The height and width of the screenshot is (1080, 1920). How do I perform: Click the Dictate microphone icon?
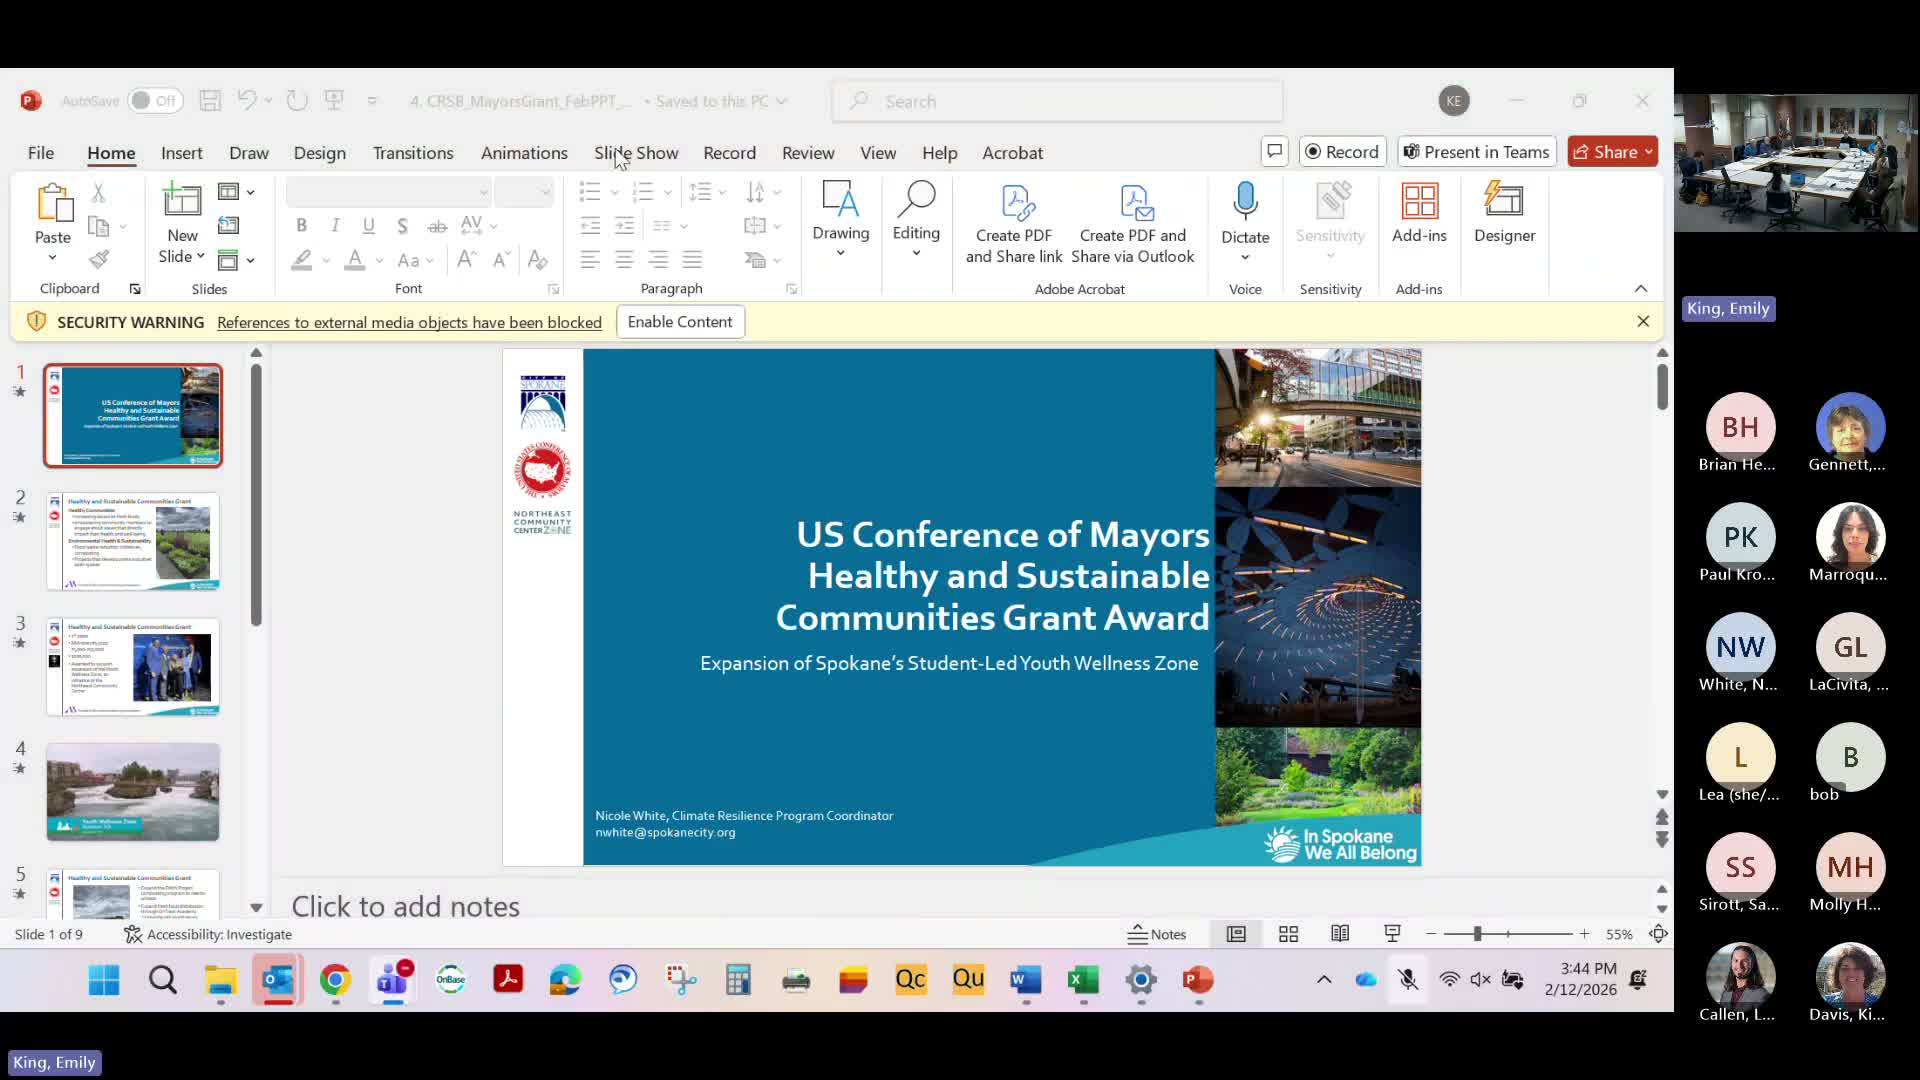(1245, 201)
